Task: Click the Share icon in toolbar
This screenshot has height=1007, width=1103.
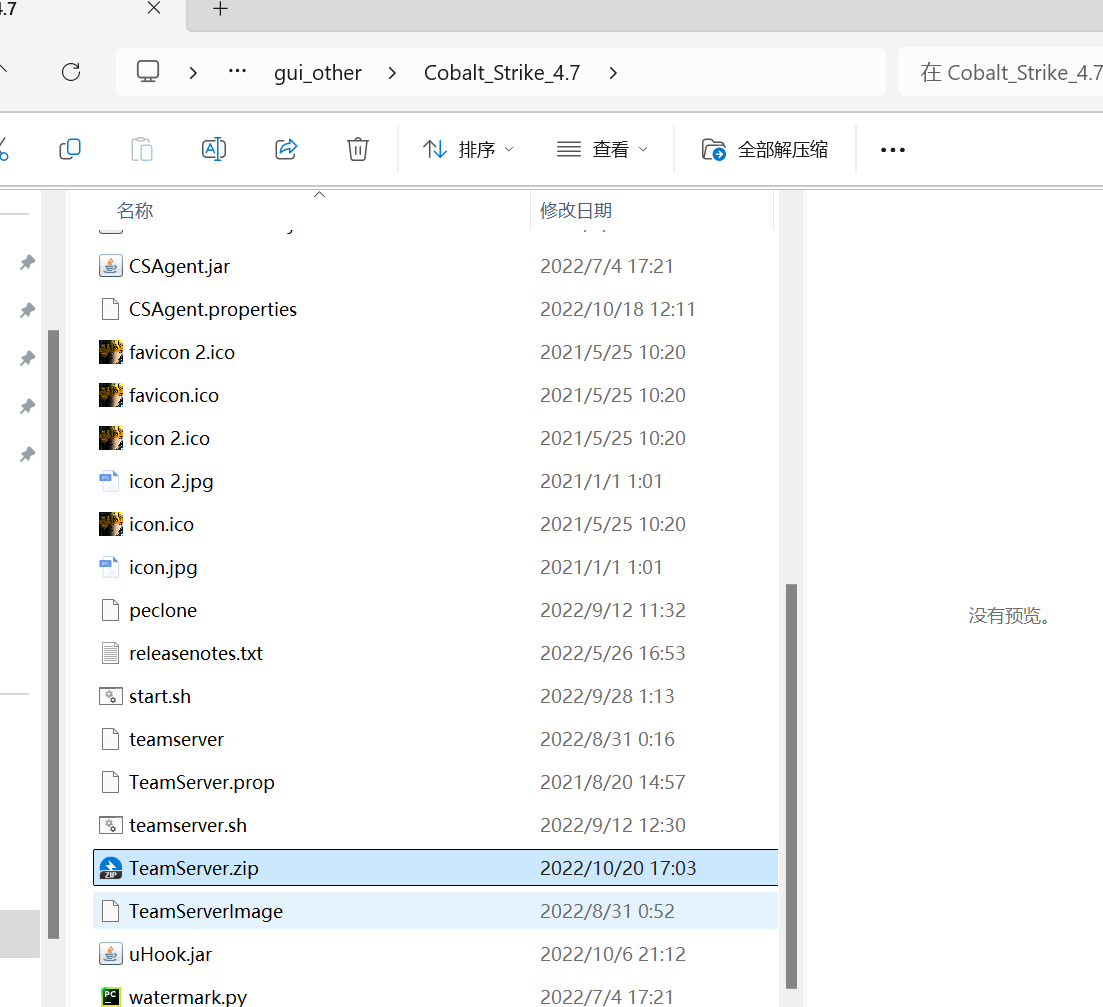Action: pyautogui.click(x=286, y=149)
